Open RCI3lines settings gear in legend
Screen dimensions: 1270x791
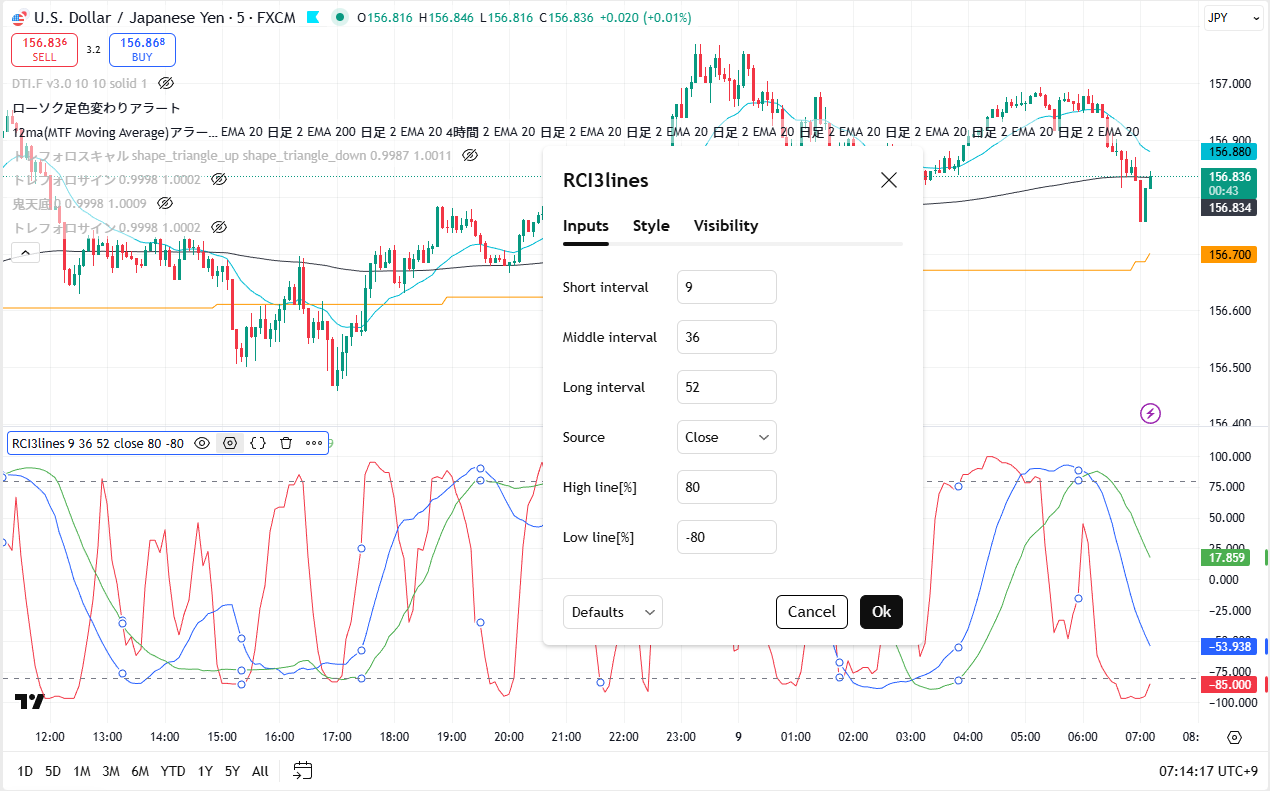click(x=230, y=443)
